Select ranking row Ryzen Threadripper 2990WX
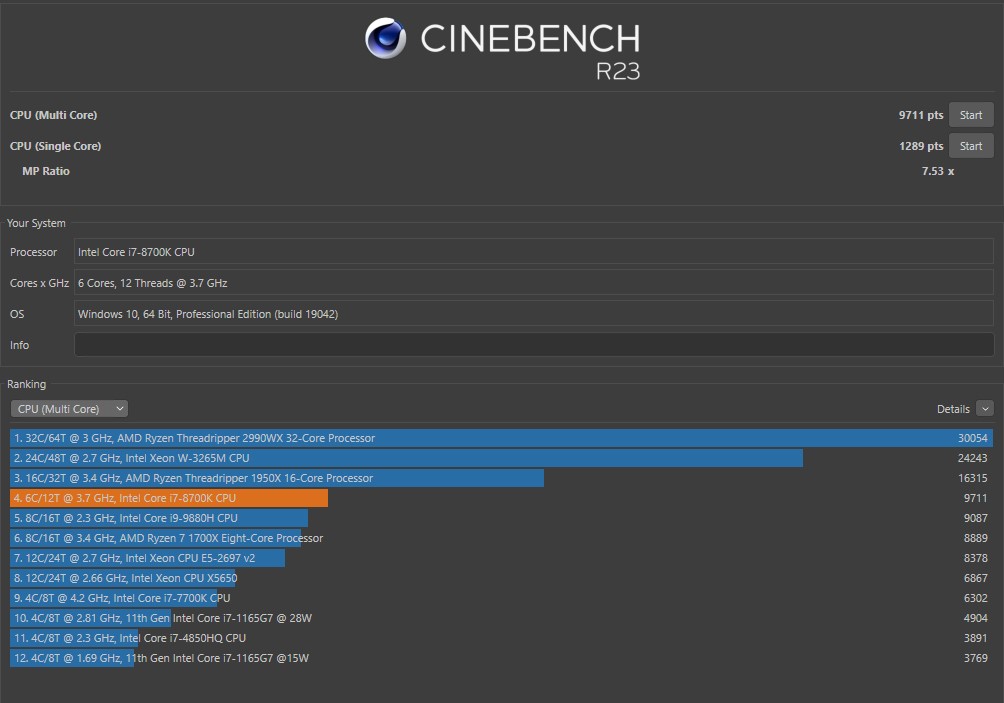Screen dimensions: 1004x703 coord(501,438)
